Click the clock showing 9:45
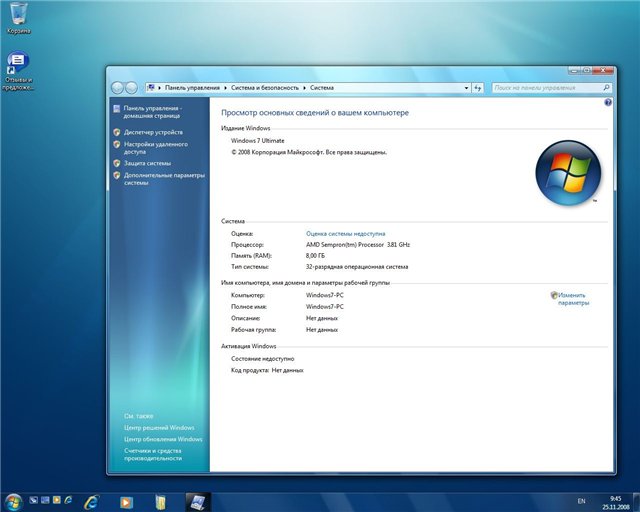 [616, 499]
